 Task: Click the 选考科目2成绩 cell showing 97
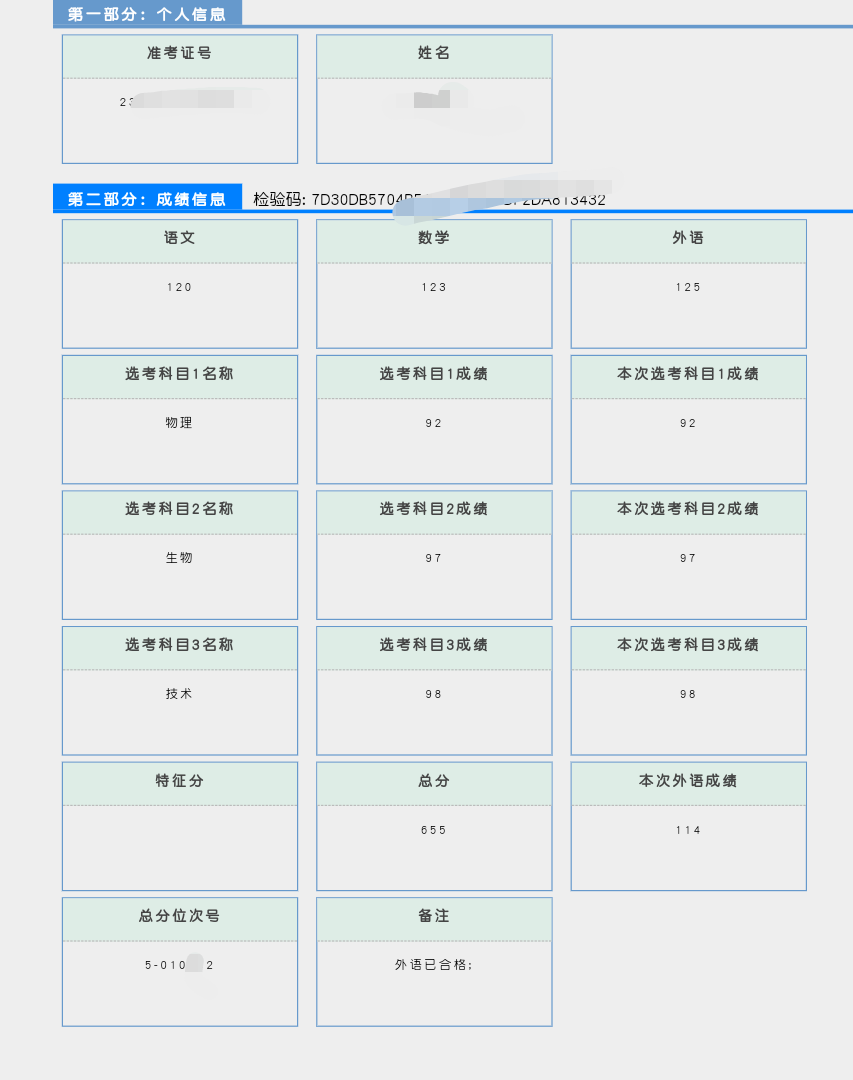pos(433,558)
